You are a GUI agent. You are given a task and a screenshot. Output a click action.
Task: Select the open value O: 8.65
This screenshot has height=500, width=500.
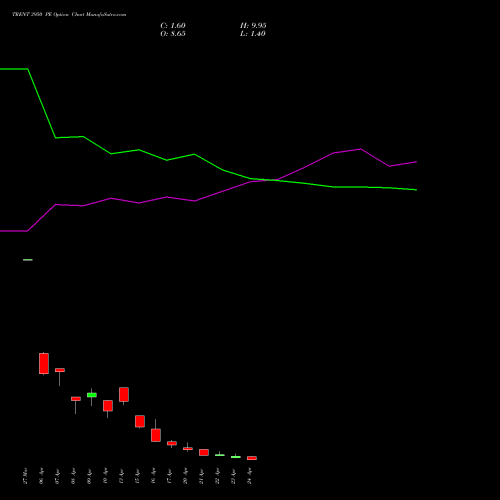click(x=173, y=34)
